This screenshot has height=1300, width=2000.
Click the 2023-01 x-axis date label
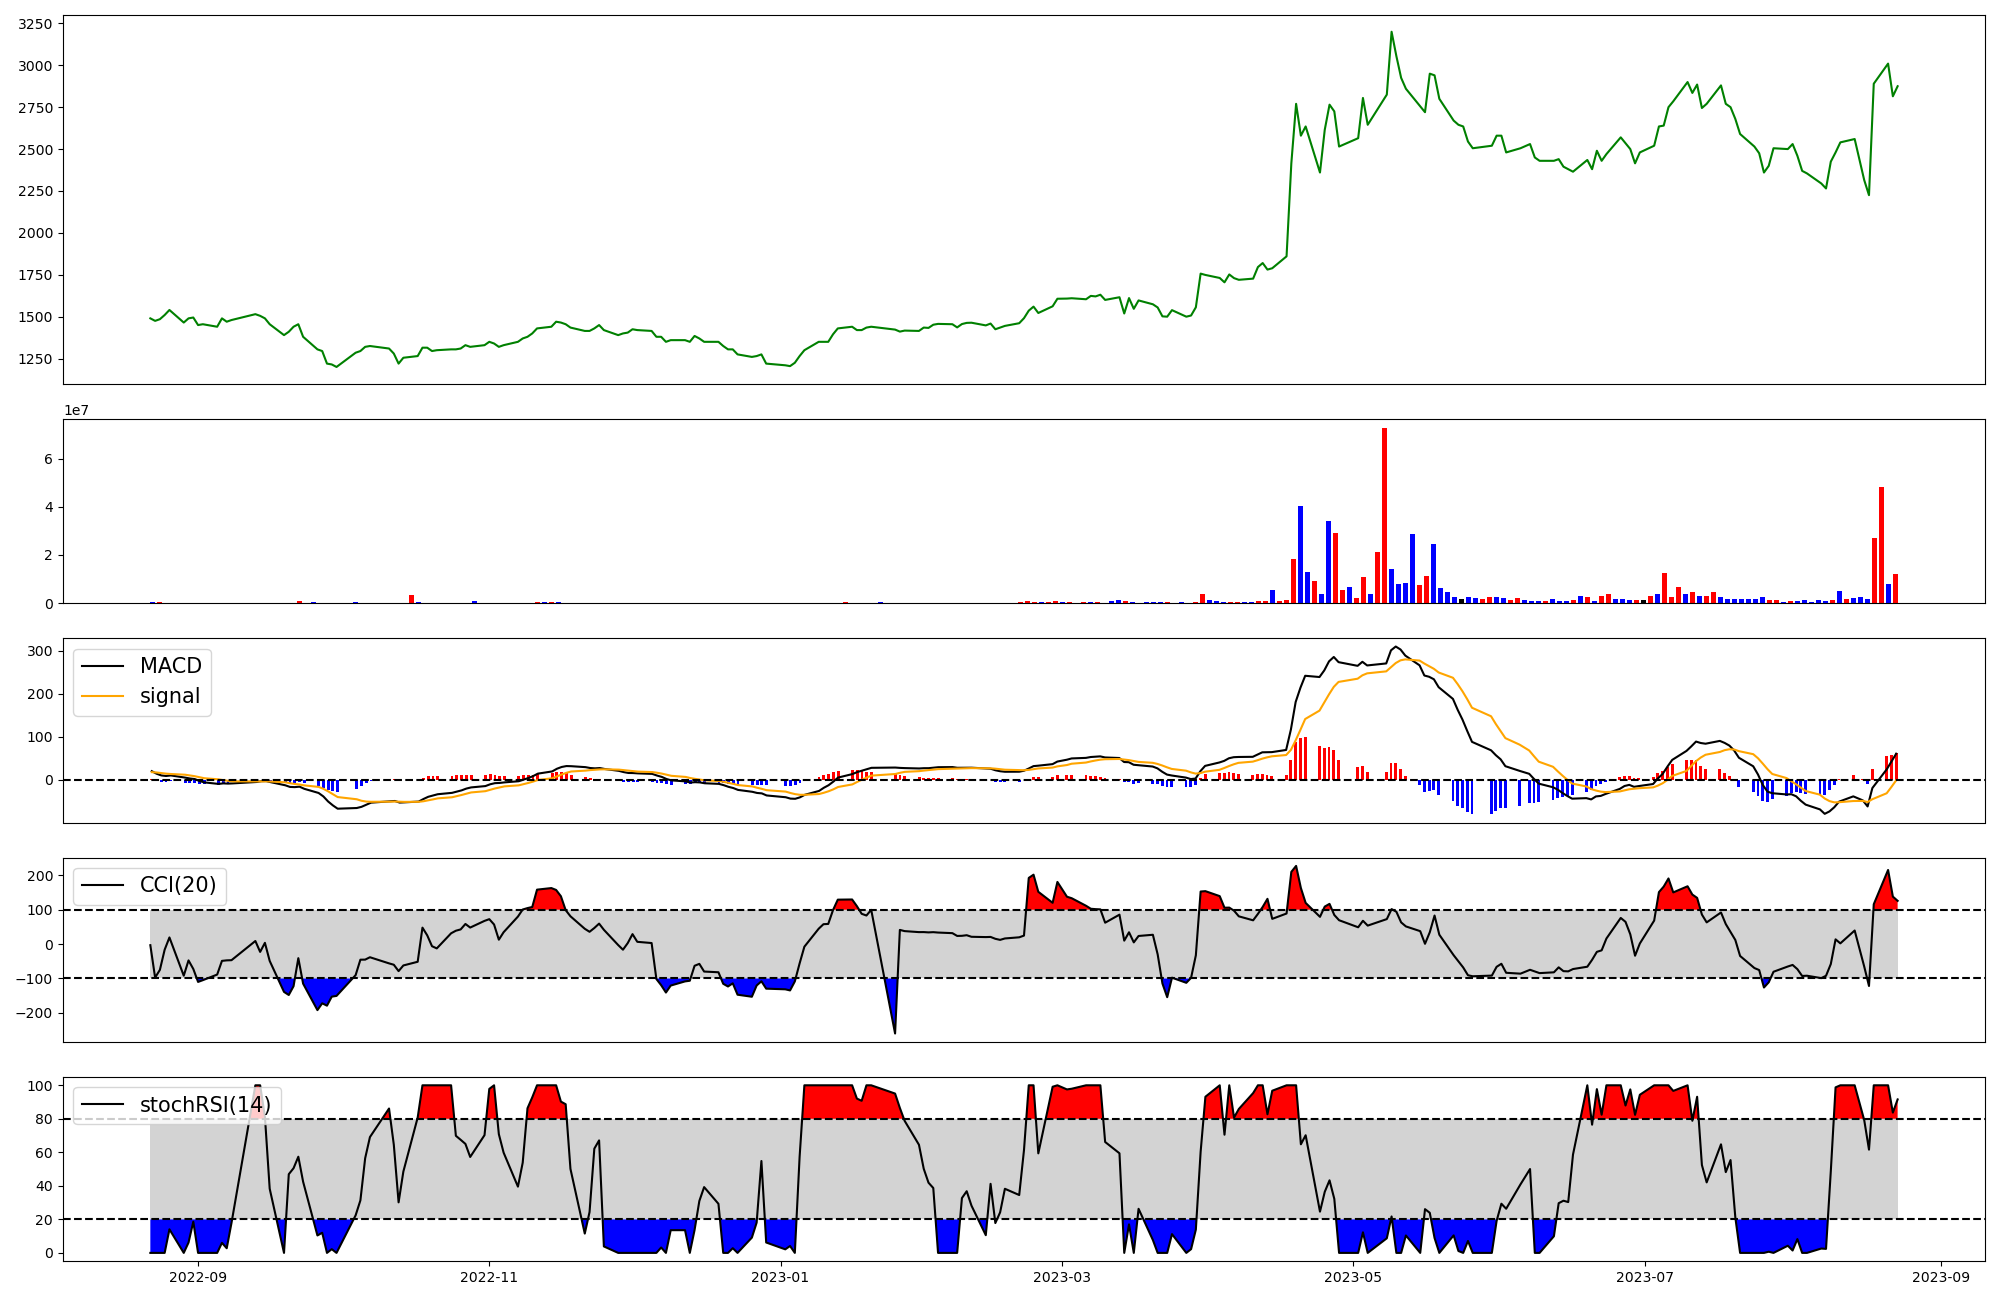pos(780,1277)
